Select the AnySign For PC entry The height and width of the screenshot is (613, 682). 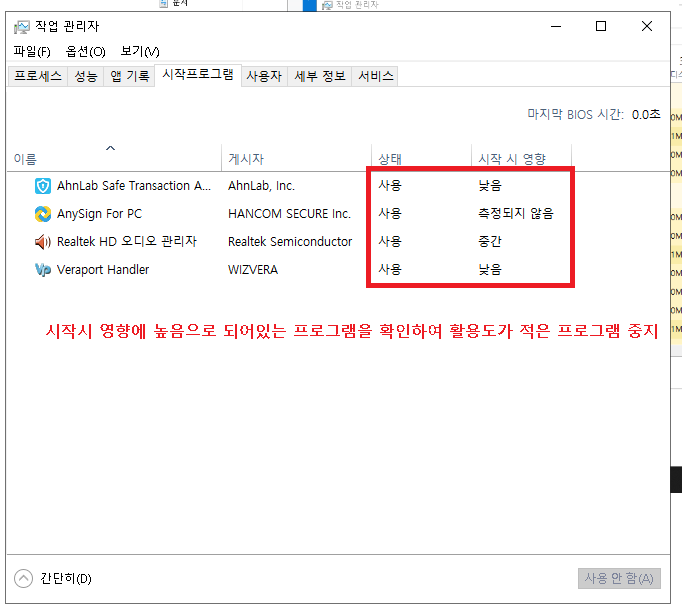[99, 214]
